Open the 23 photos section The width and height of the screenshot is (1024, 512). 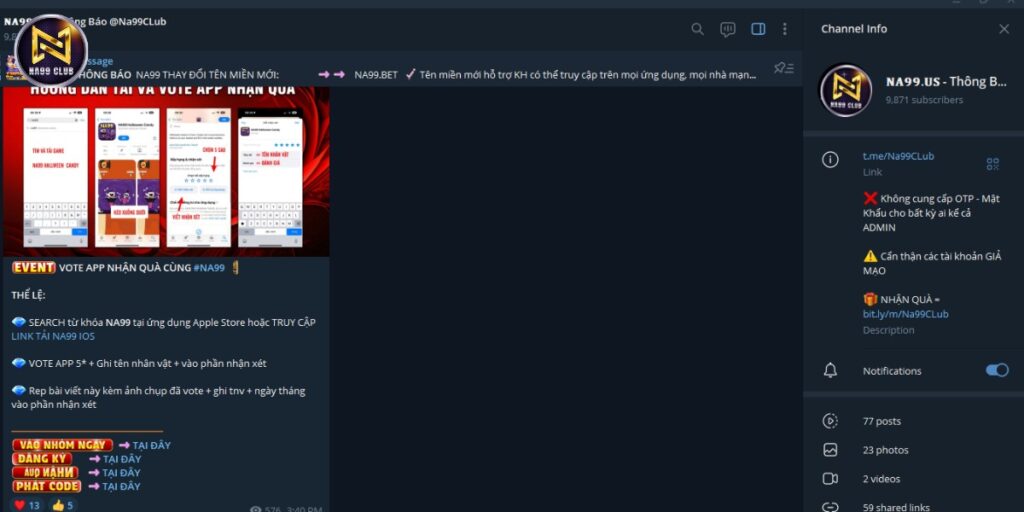pyautogui.click(x=885, y=450)
